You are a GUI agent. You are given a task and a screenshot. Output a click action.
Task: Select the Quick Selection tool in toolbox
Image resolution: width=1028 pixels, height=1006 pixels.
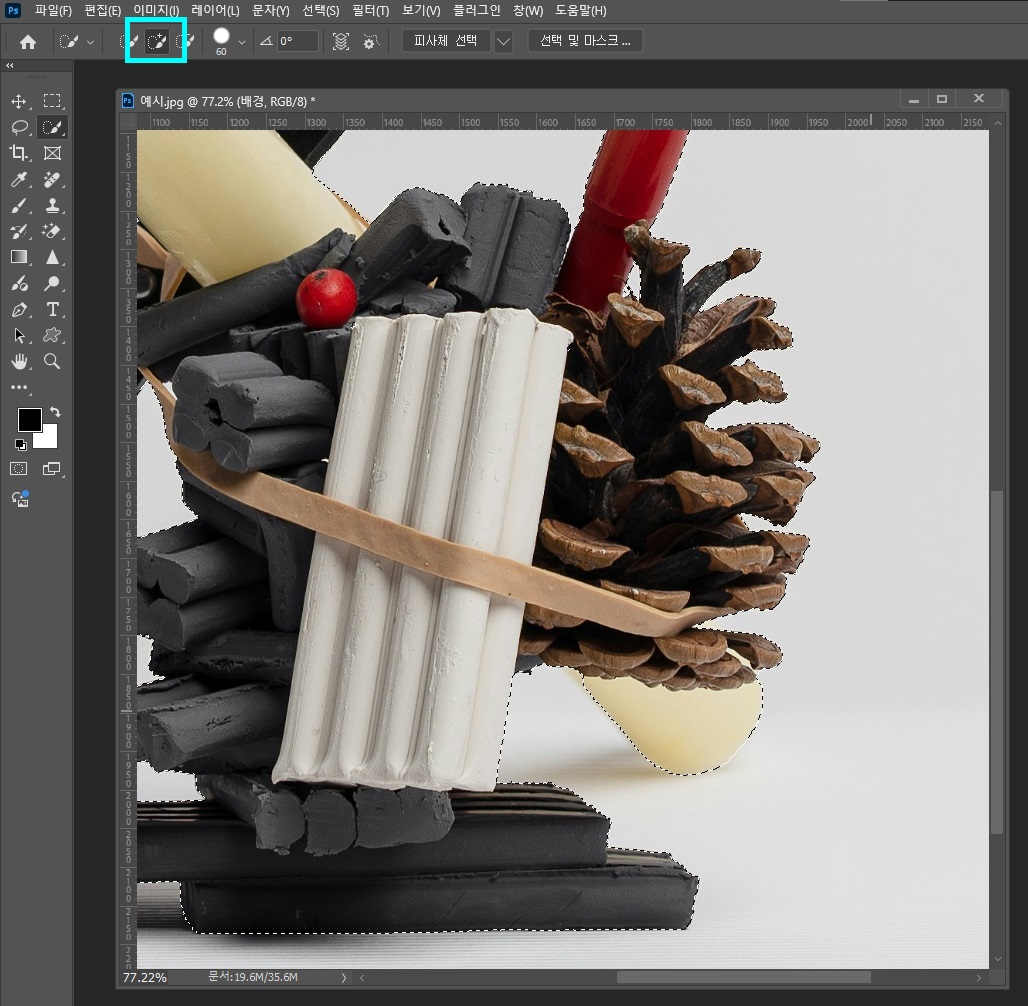pyautogui.click(x=52, y=127)
